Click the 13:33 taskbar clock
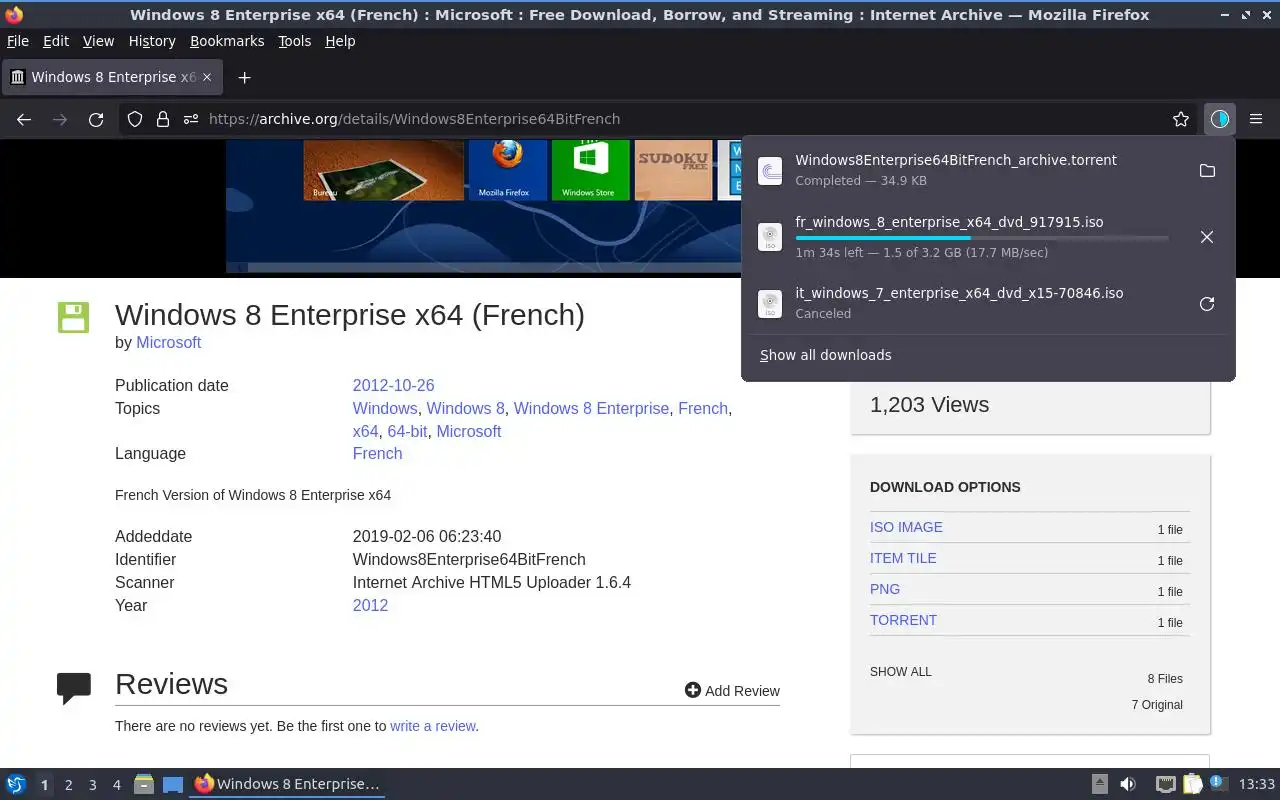 click(x=1256, y=784)
